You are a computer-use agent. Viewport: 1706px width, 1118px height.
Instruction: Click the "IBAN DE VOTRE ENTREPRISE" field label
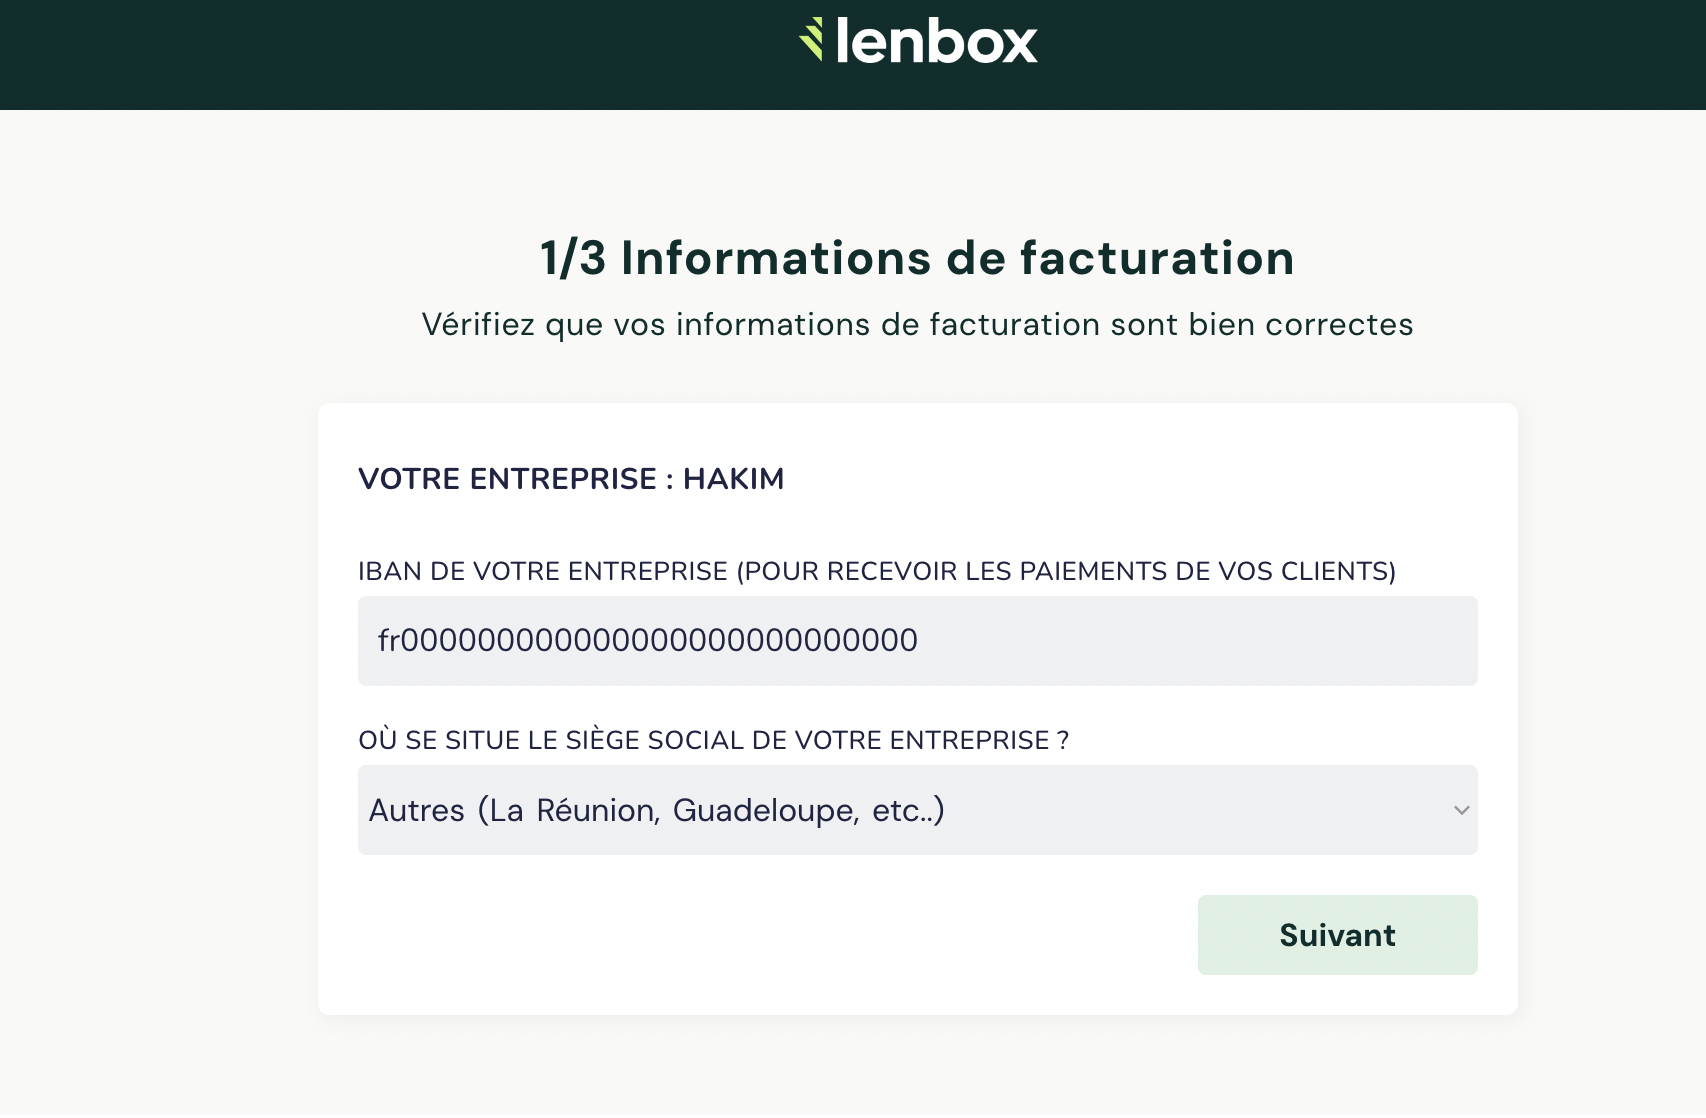pos(542,571)
